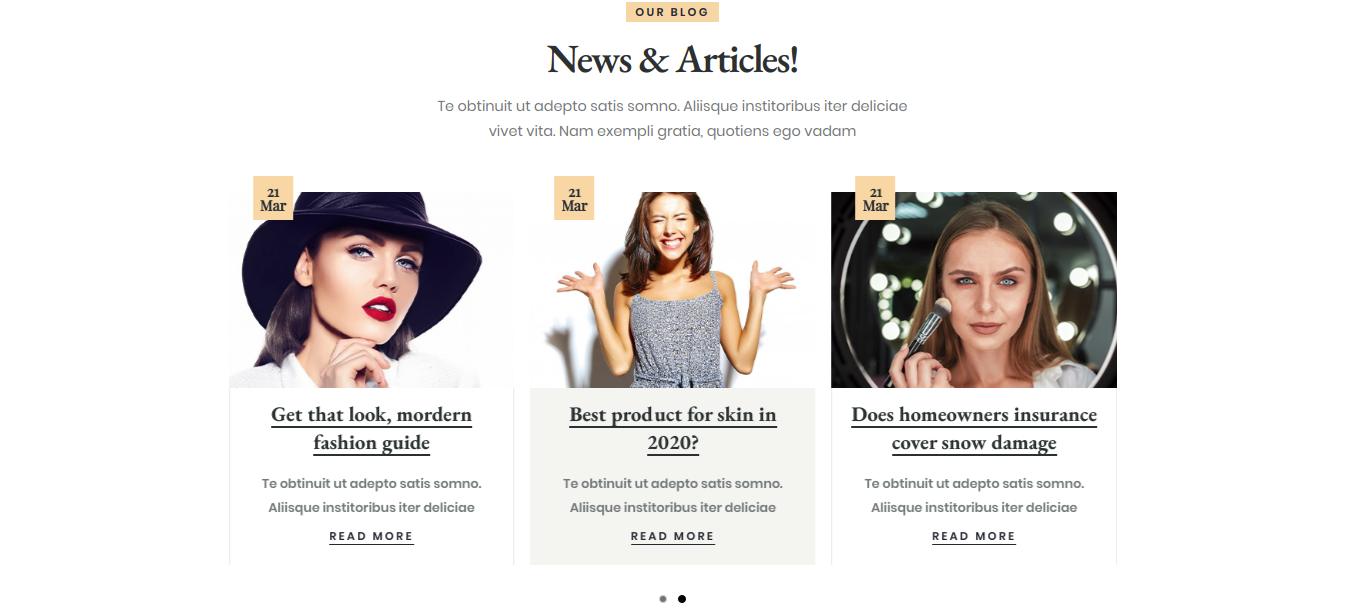Click the excerpt text under fashion guide post
This screenshot has height=610, width=1346.
point(371,495)
